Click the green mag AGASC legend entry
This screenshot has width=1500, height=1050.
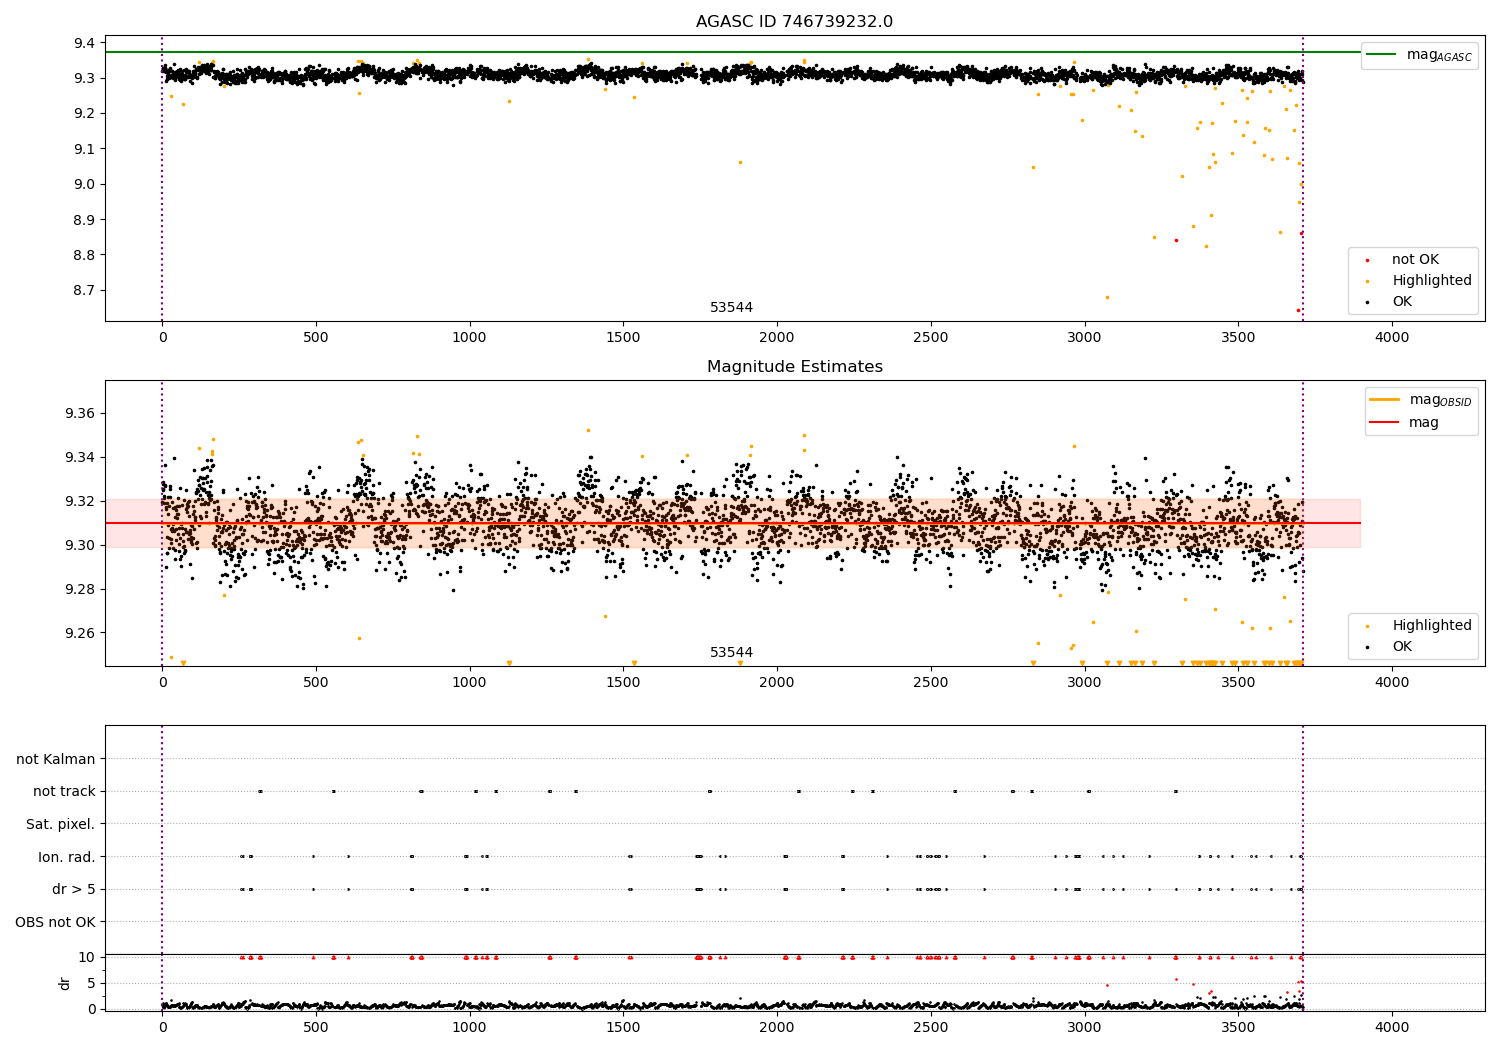click(1420, 55)
